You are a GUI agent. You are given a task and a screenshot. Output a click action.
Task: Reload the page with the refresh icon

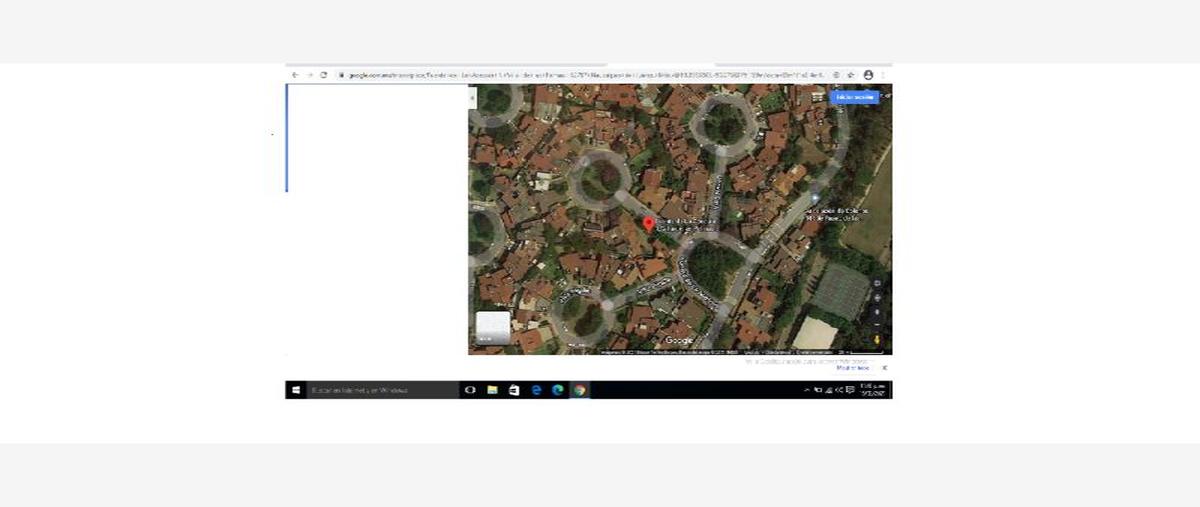pos(324,75)
